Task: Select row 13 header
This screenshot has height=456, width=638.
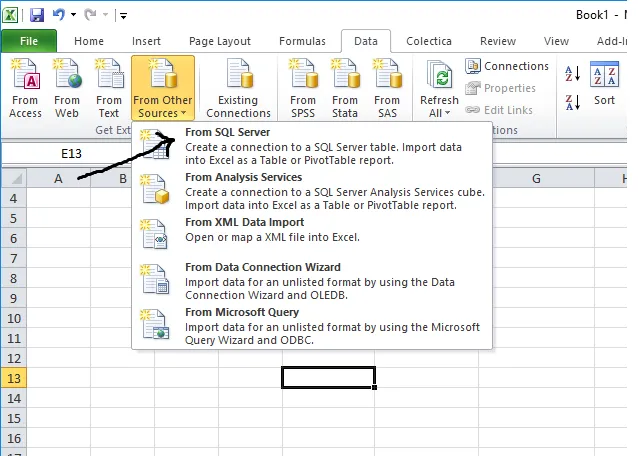Action: coord(14,378)
